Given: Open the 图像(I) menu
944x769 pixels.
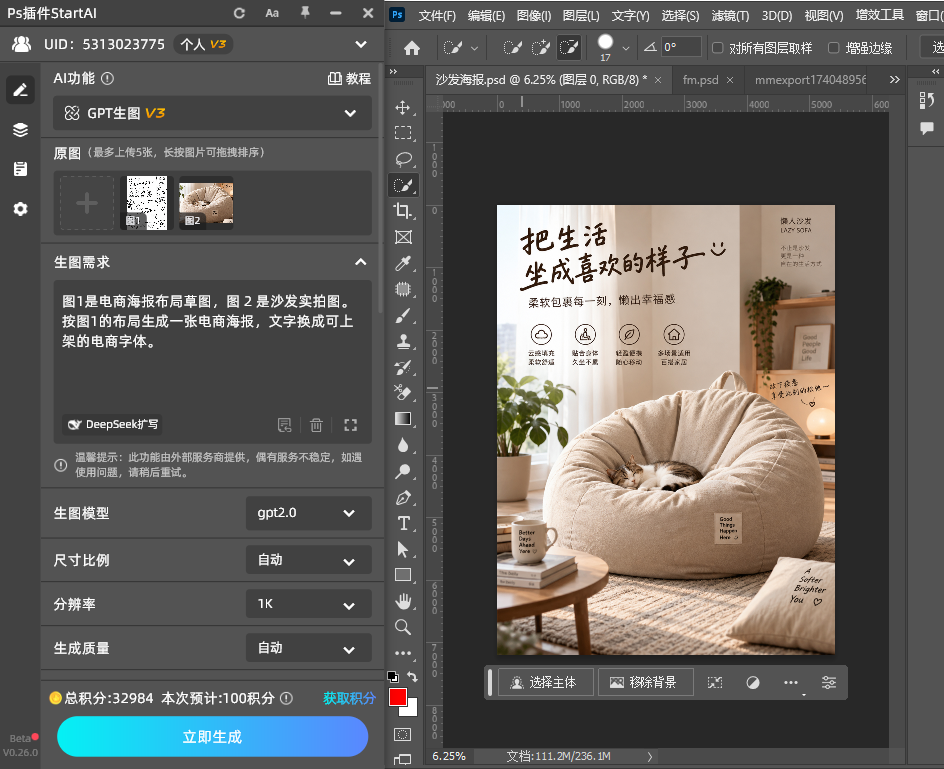Looking at the screenshot, I should pyautogui.click(x=533, y=15).
